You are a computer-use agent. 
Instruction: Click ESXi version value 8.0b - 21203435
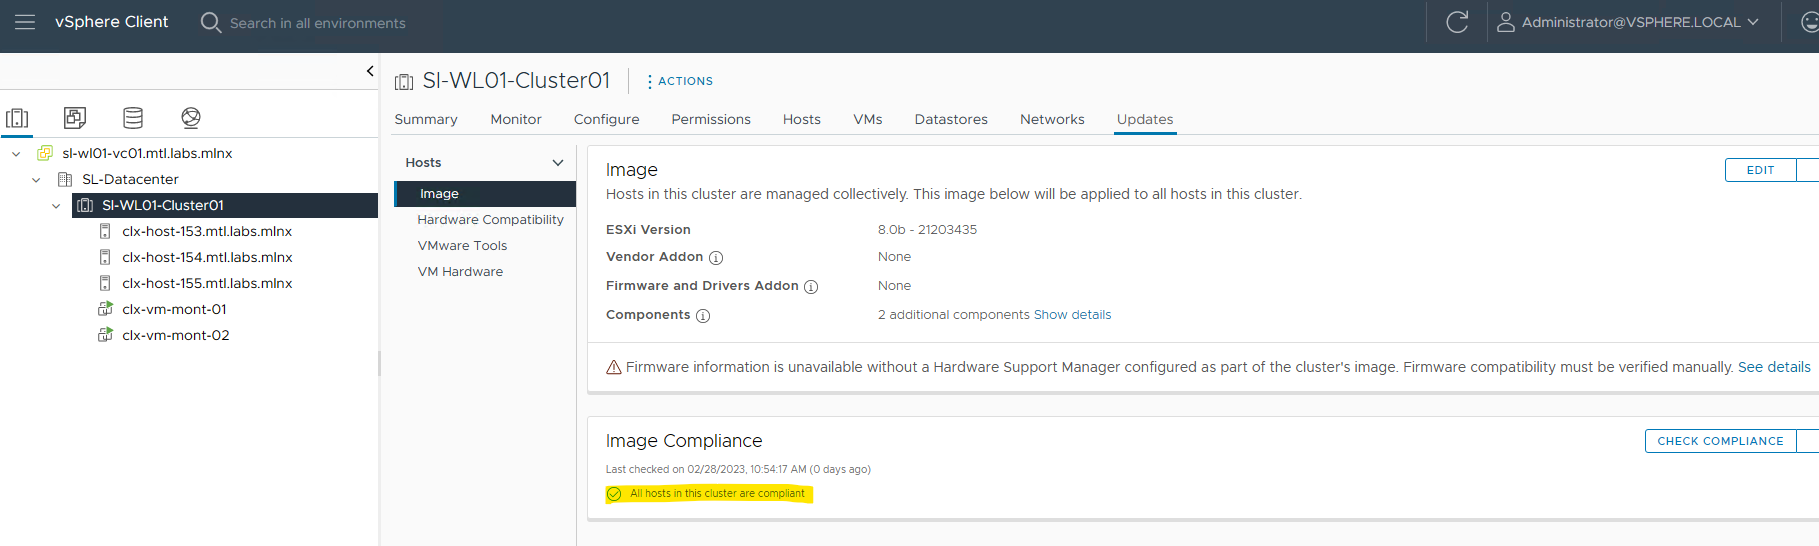point(927,230)
